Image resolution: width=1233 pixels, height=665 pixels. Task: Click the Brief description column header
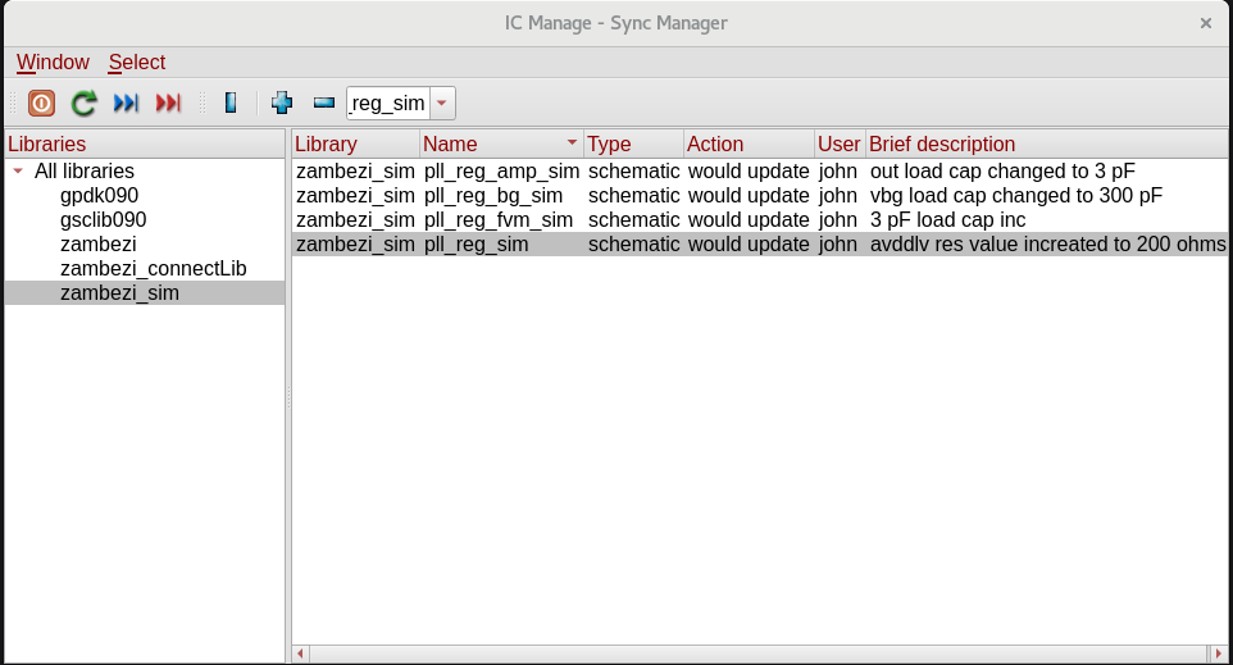[942, 144]
